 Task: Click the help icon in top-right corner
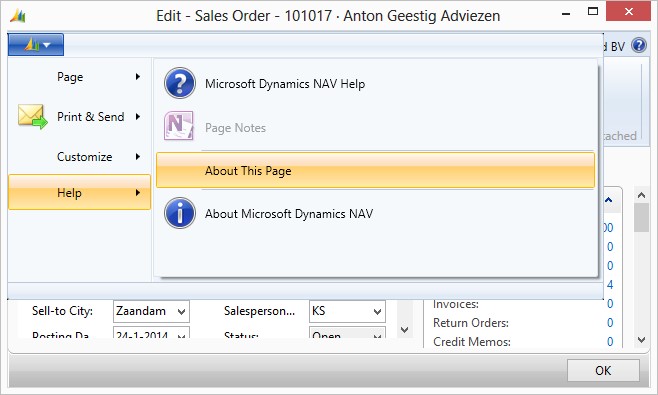click(639, 45)
